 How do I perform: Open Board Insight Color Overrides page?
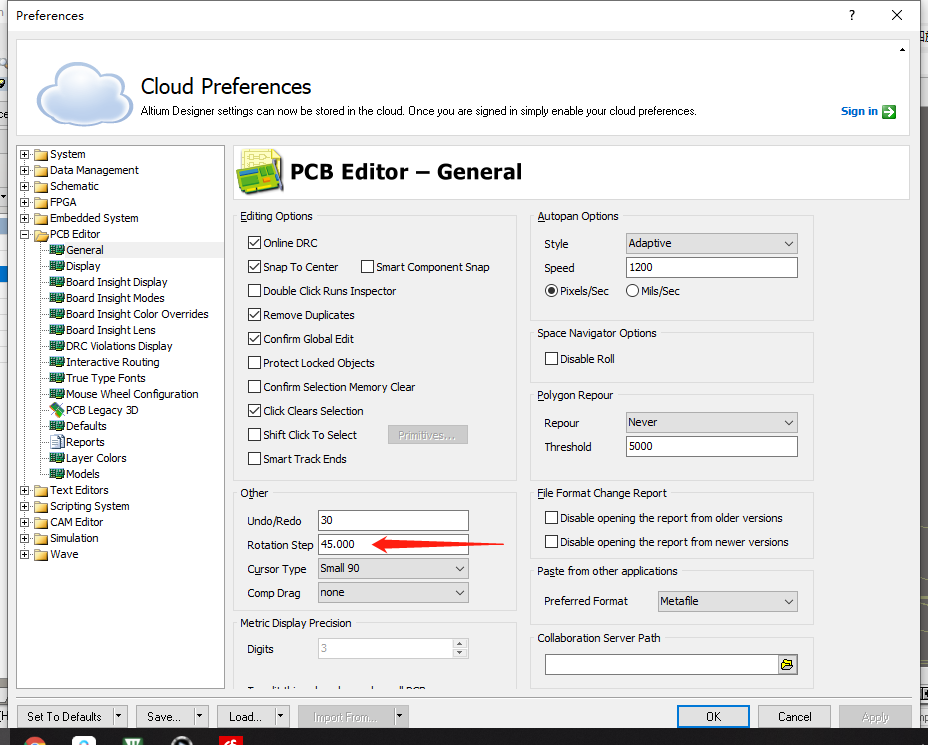tap(137, 314)
